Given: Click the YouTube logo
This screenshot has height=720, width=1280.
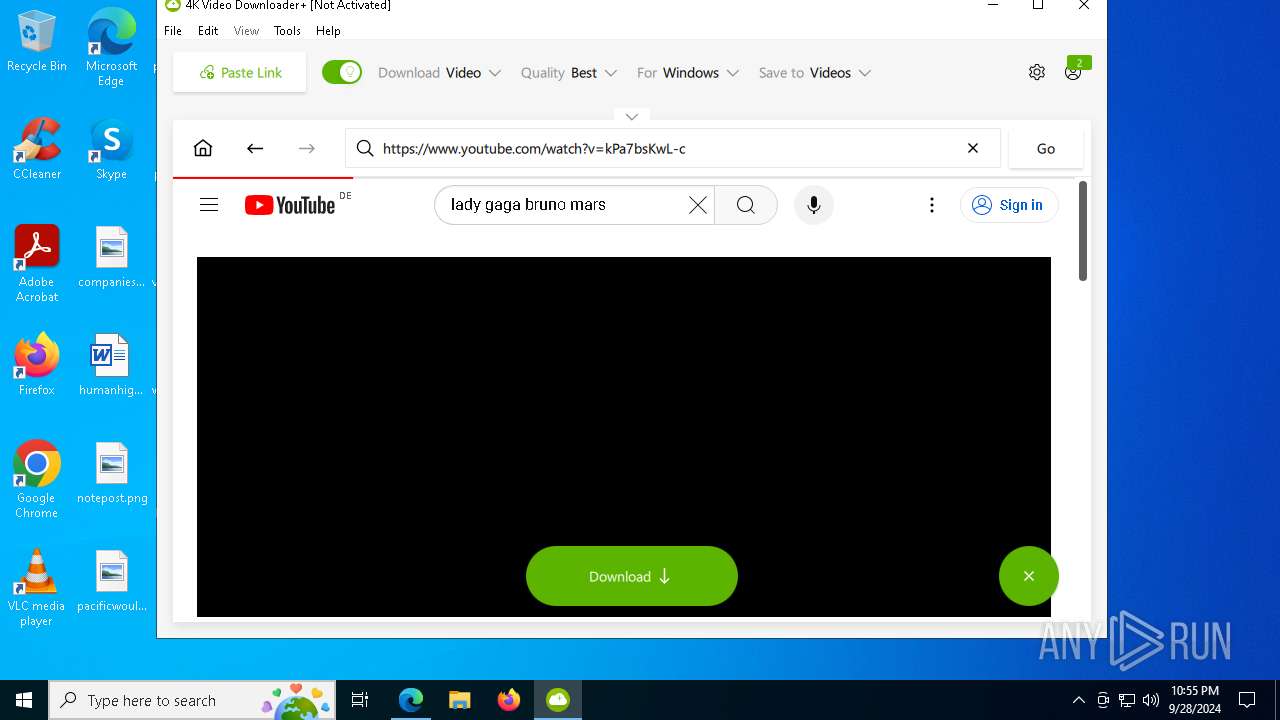Looking at the screenshot, I should (x=290, y=205).
